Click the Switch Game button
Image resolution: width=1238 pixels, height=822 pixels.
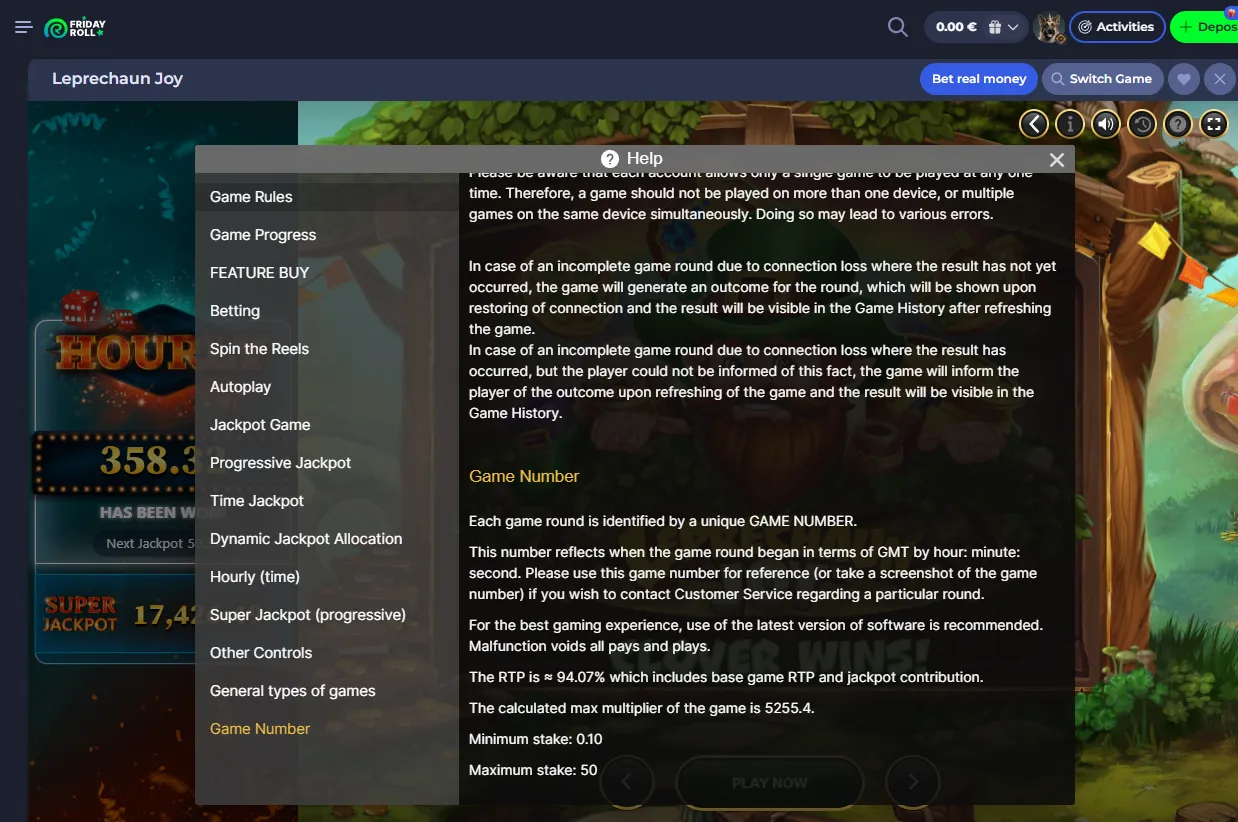(1101, 79)
